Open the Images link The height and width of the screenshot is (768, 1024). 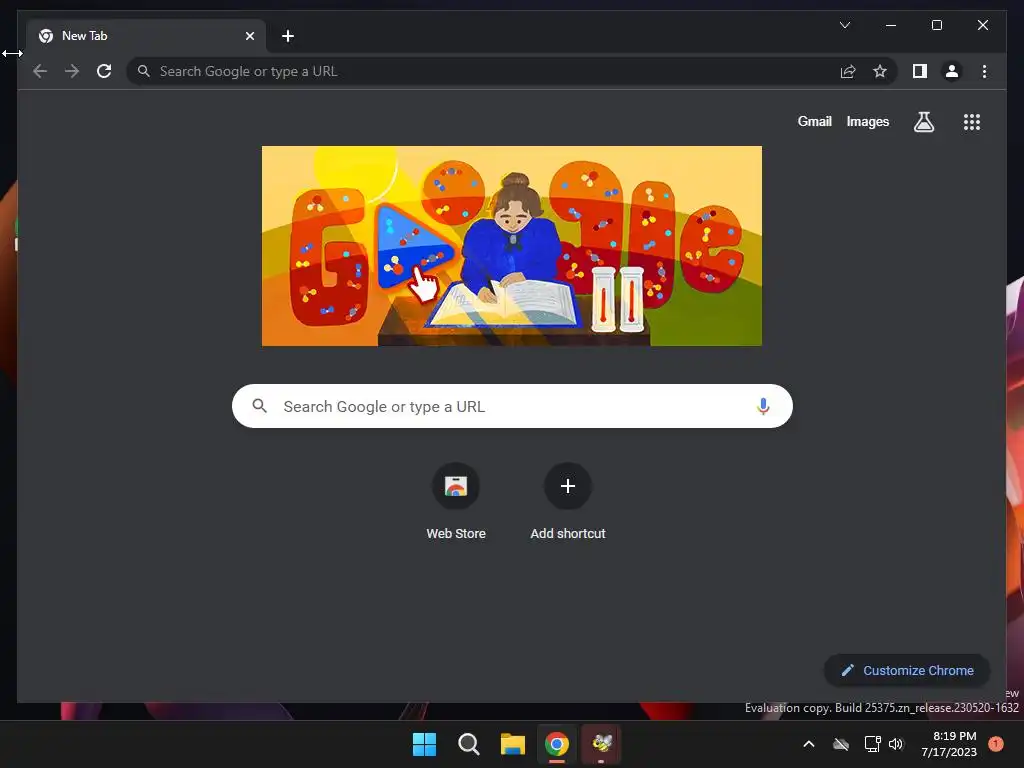[867, 121]
